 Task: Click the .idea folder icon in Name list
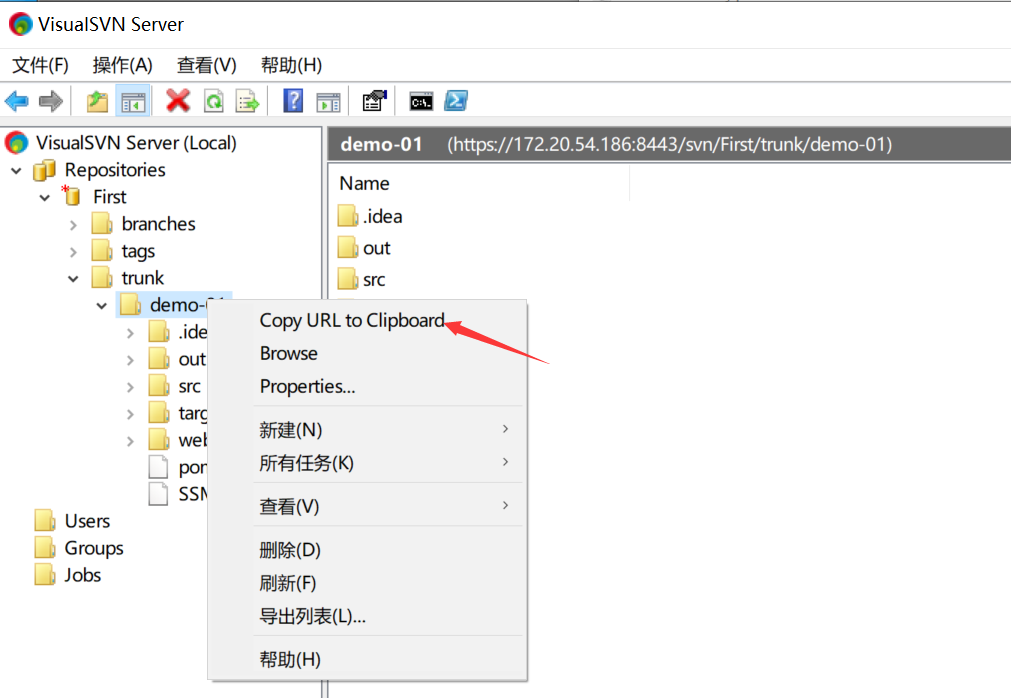click(348, 216)
